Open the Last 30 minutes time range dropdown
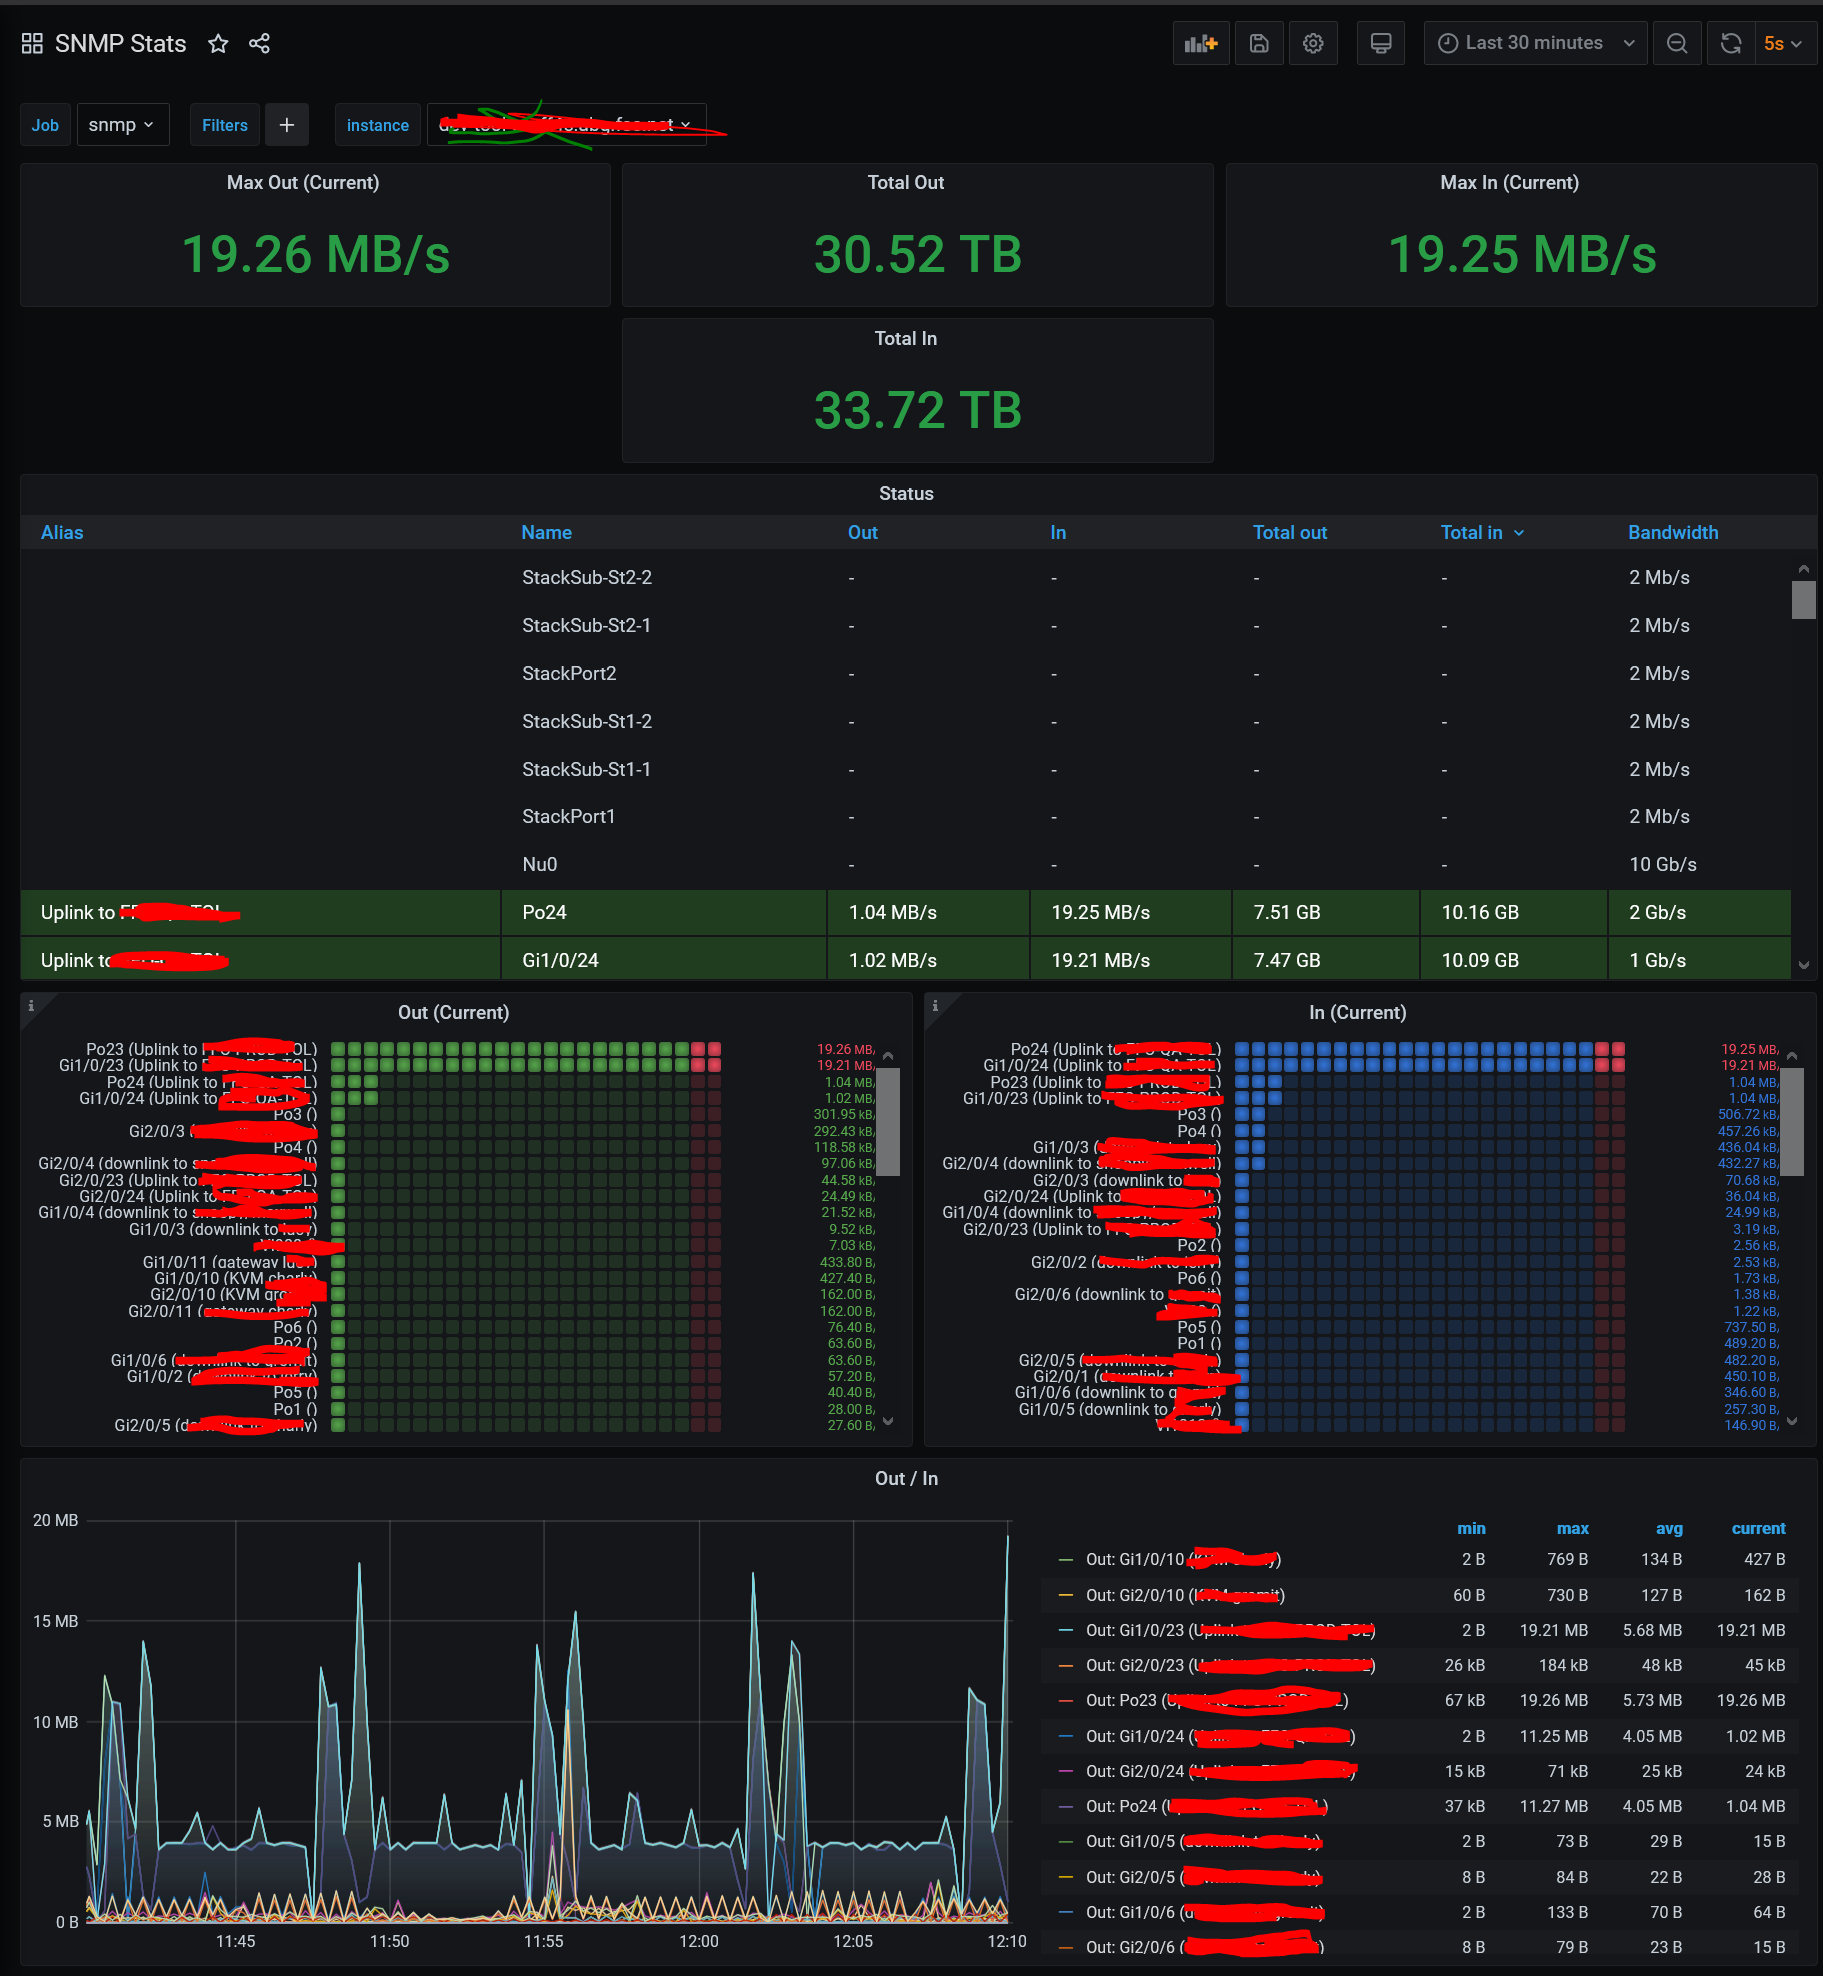 (1535, 43)
